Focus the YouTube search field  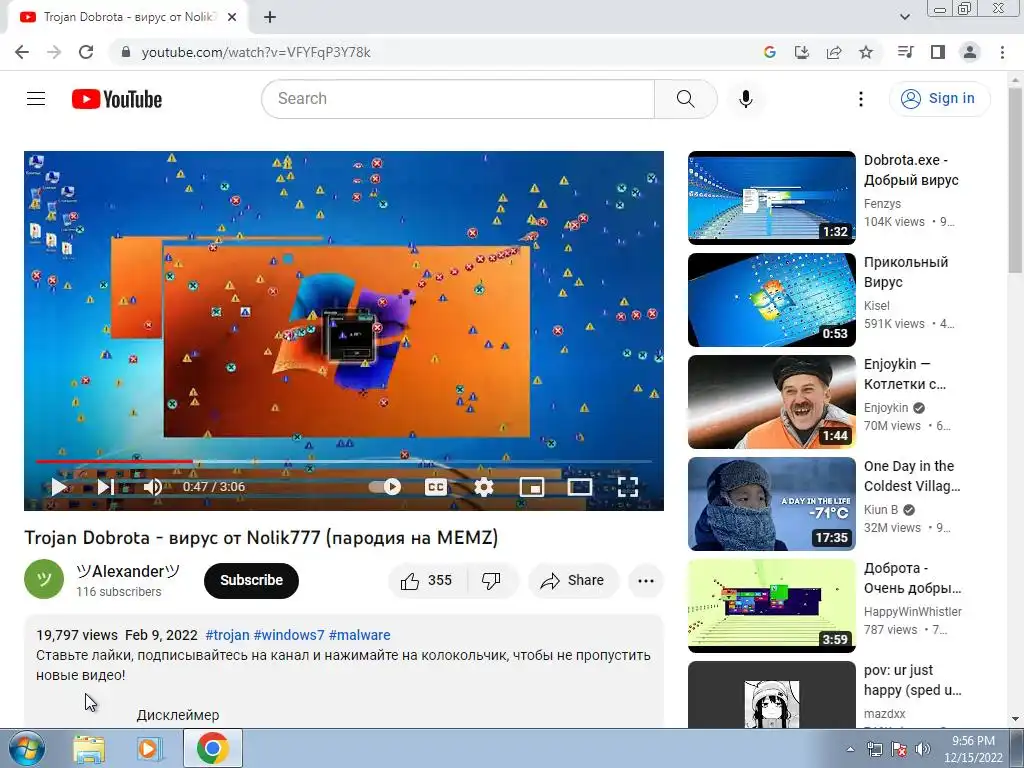point(458,99)
